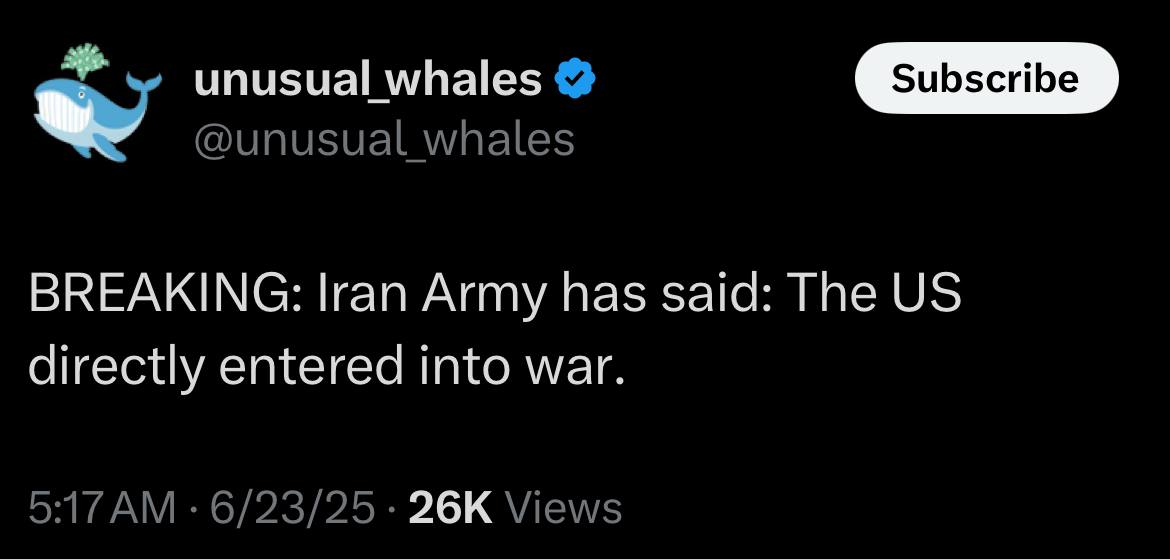This screenshot has width=1170, height=559.
Task: Subscribe to unusual_whales
Action: (x=986, y=78)
